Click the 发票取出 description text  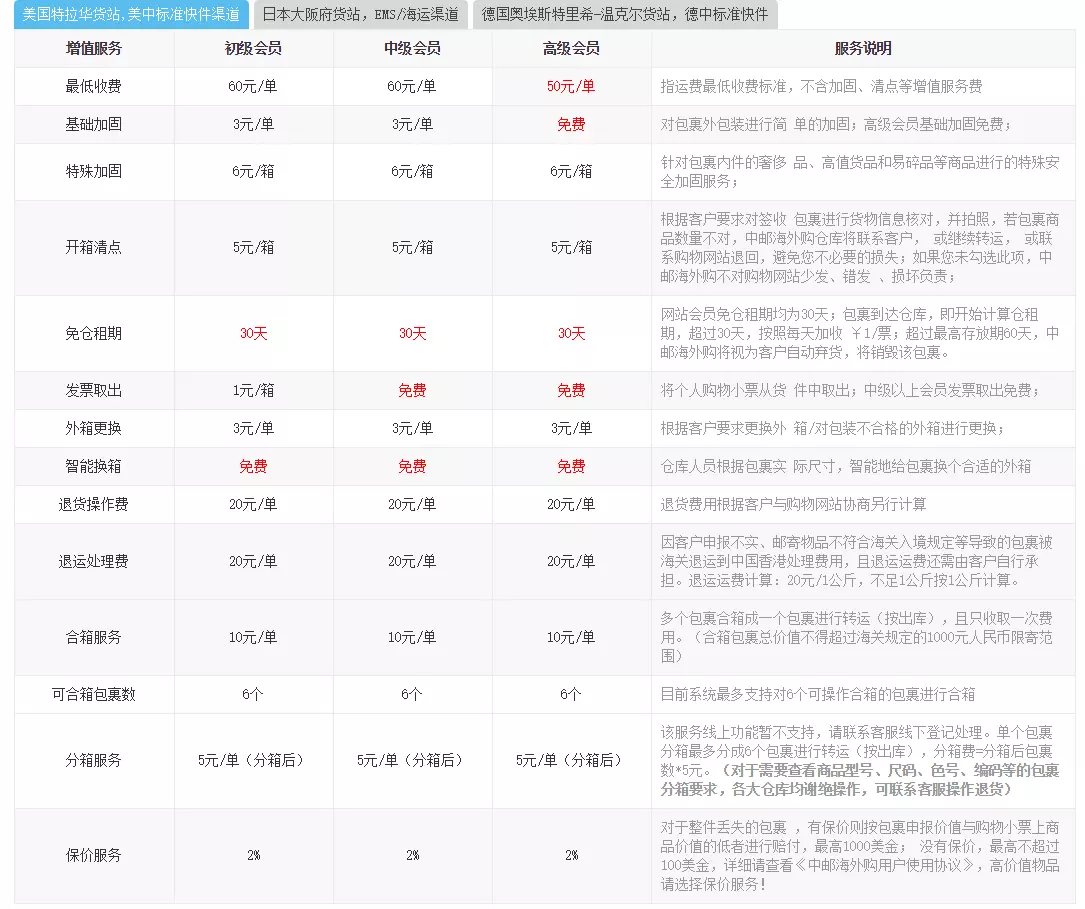[x=850, y=391]
